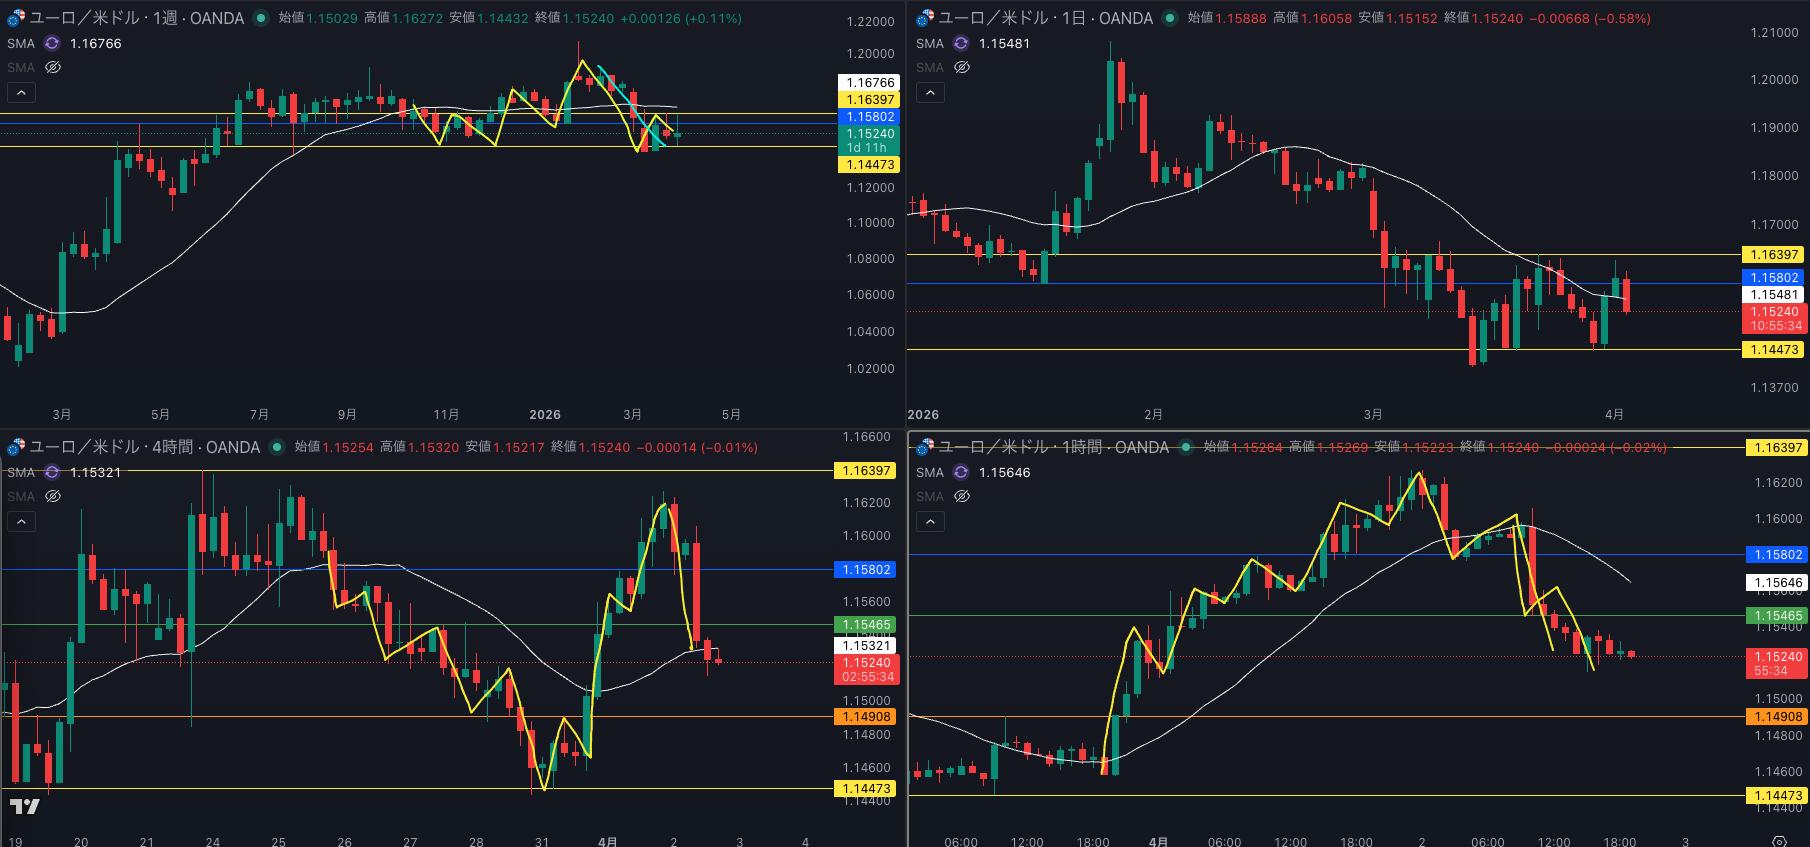Toggle hidden SMA visibility on the 1-hour chart
Viewport: 1810px width, 847px height.
pyautogui.click(x=962, y=496)
